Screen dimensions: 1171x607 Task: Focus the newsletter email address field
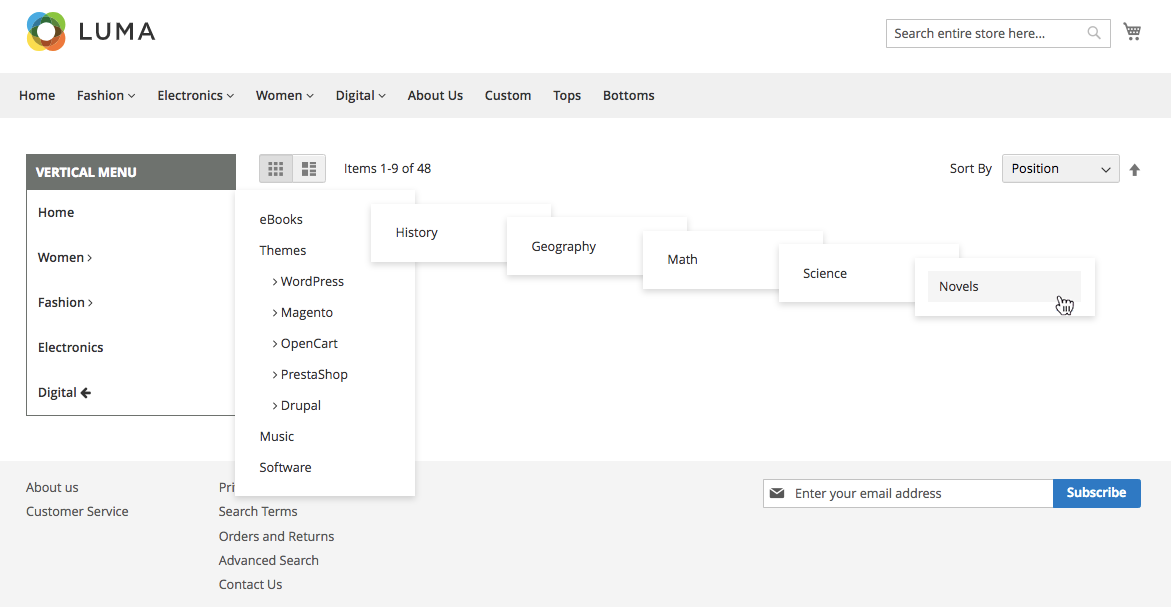pos(908,494)
